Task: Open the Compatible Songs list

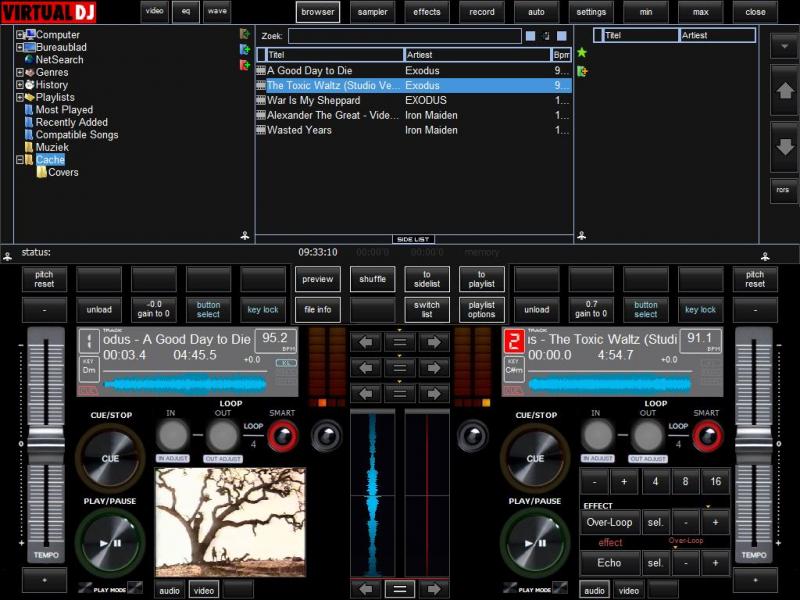Action: coord(71,135)
